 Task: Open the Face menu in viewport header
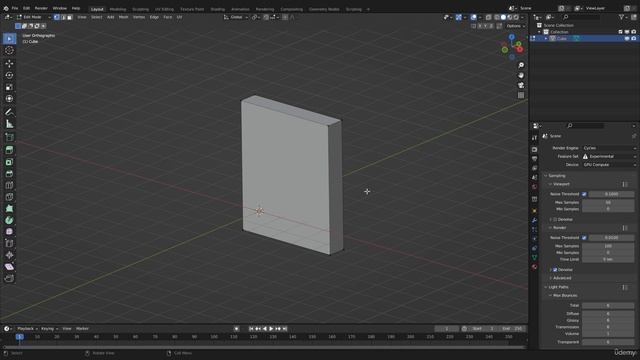click(167, 17)
